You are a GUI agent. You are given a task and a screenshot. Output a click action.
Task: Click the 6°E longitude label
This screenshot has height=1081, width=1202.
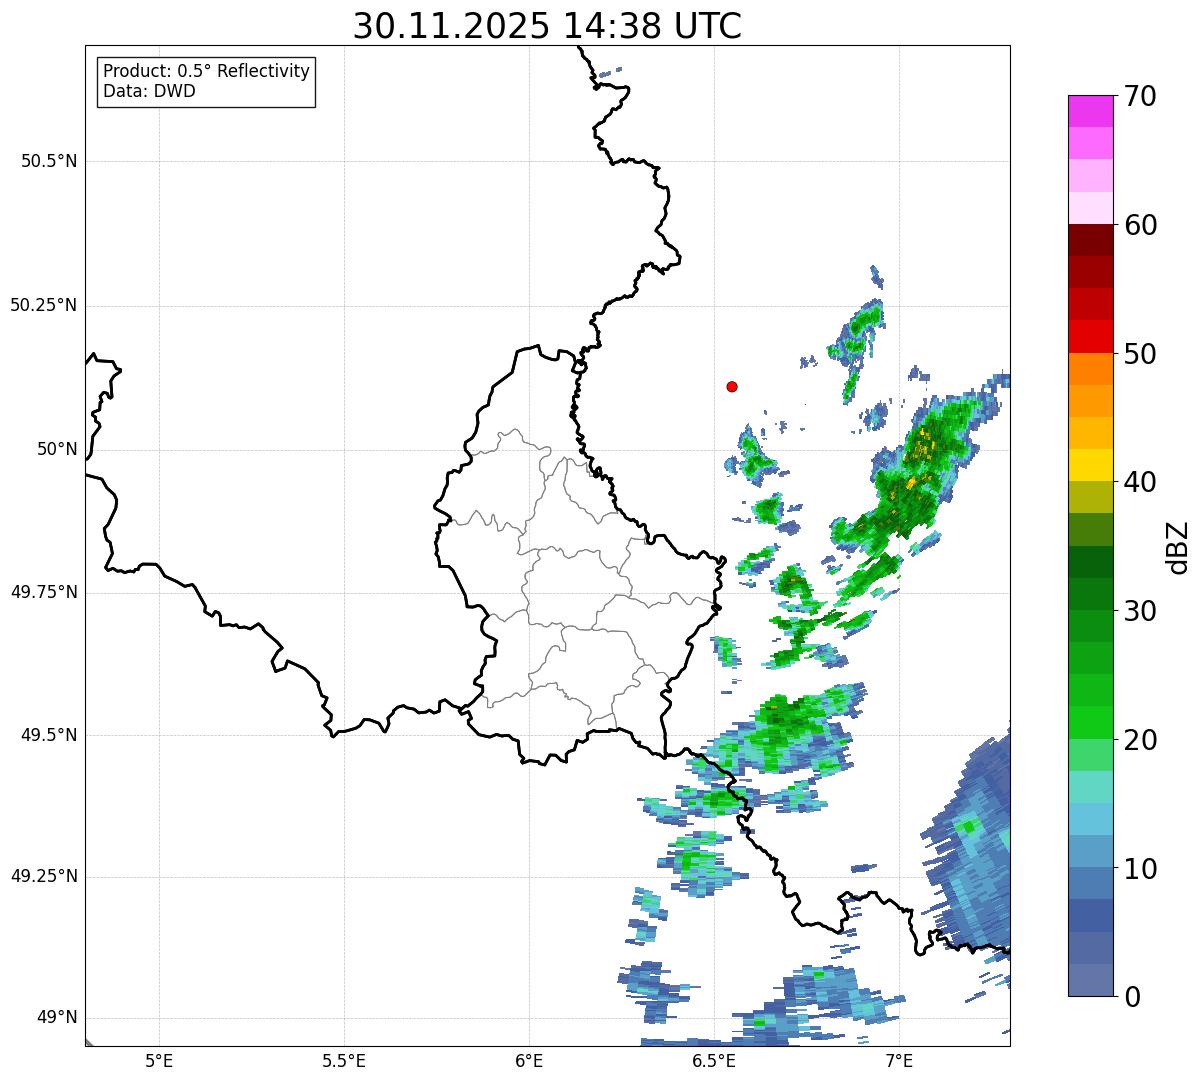point(529,1060)
